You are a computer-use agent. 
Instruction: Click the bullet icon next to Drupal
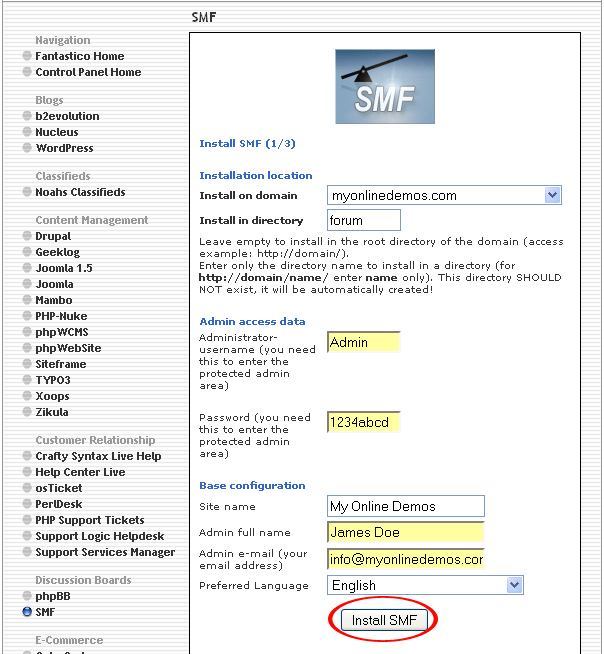[27, 236]
